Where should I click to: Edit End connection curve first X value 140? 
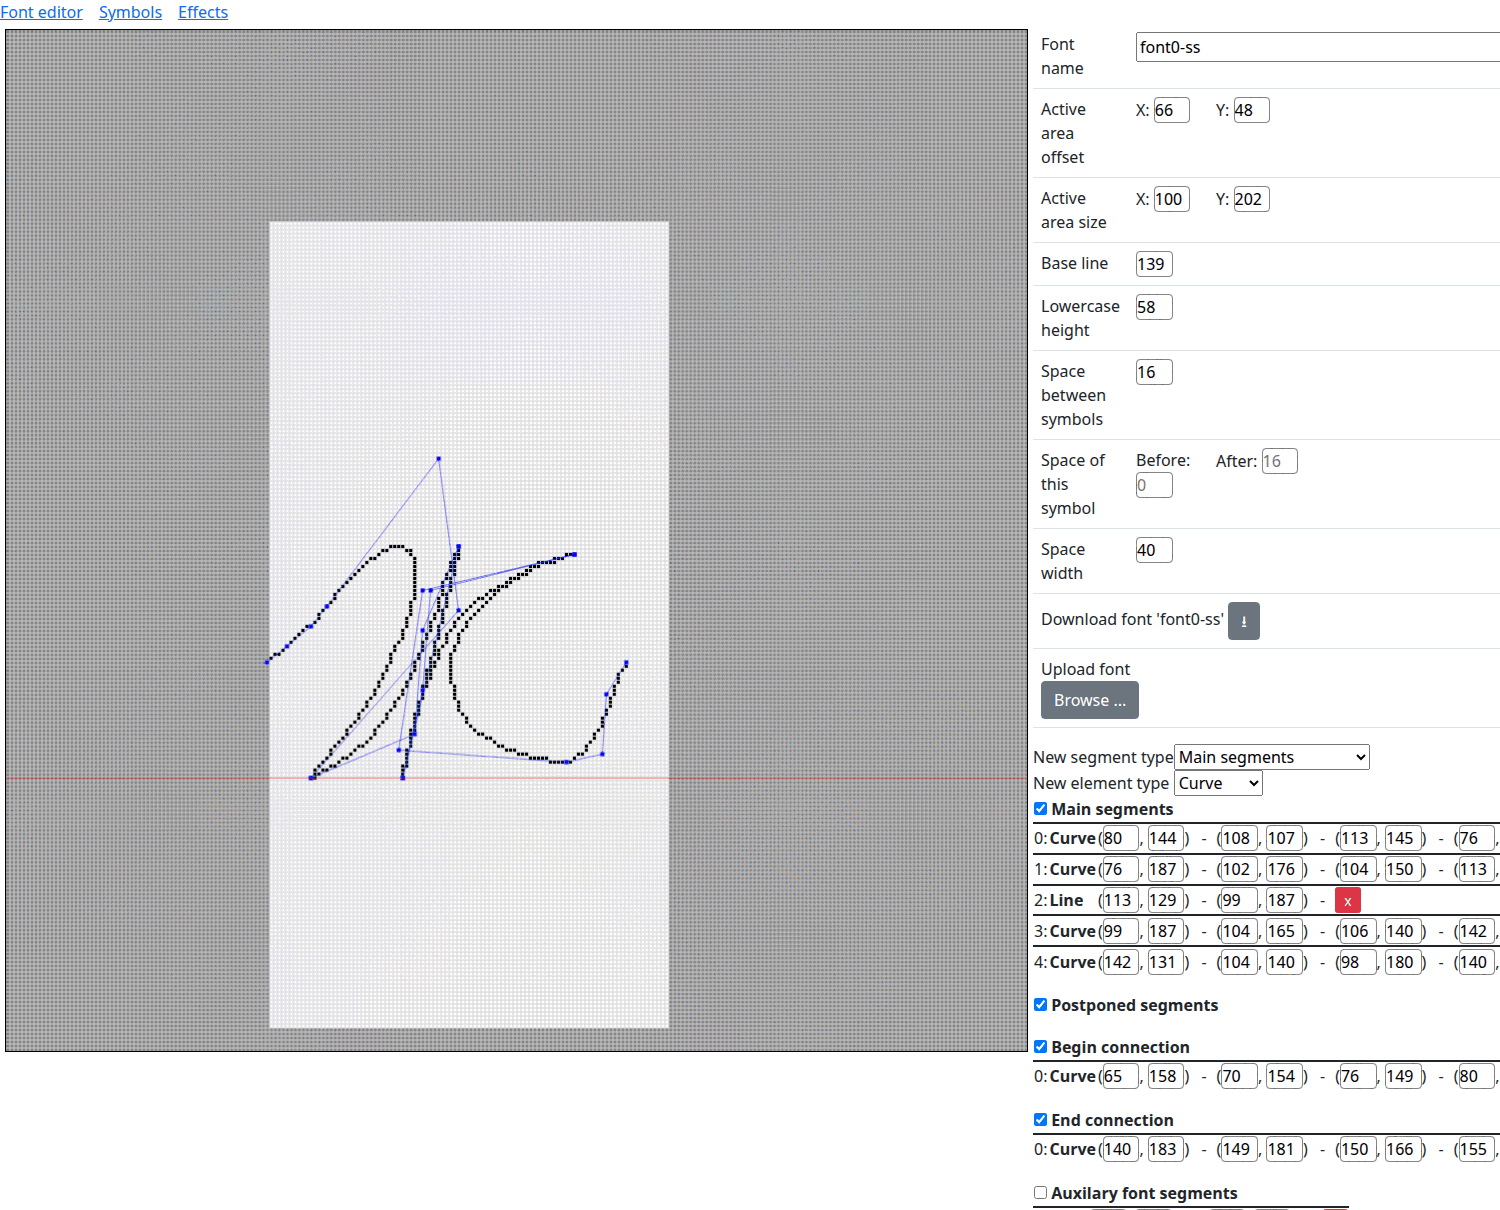[x=1120, y=1149]
